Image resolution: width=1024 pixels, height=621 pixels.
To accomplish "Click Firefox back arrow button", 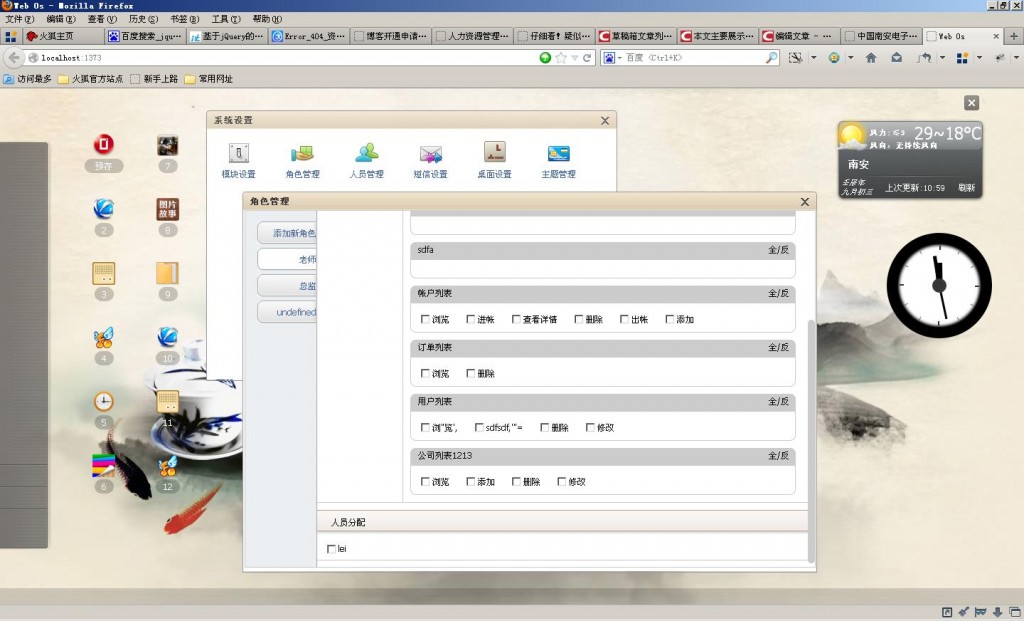I will [13, 57].
